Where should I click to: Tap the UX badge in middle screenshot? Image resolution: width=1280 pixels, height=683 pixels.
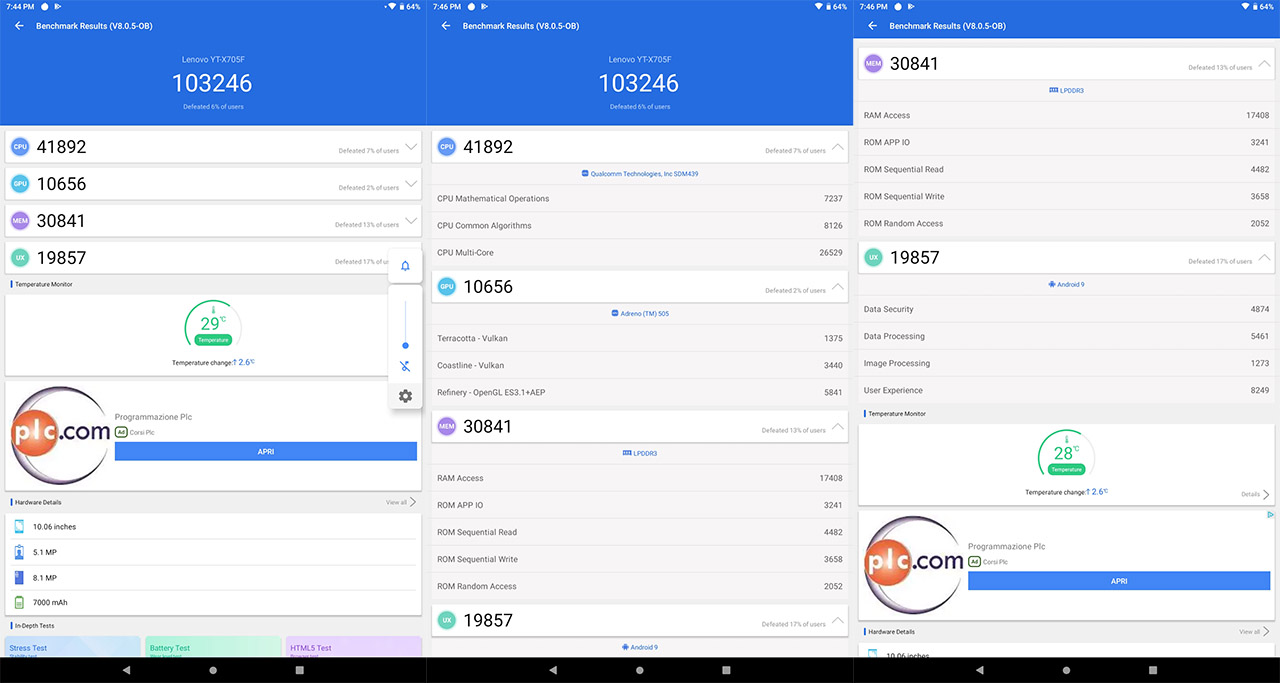[x=447, y=621]
